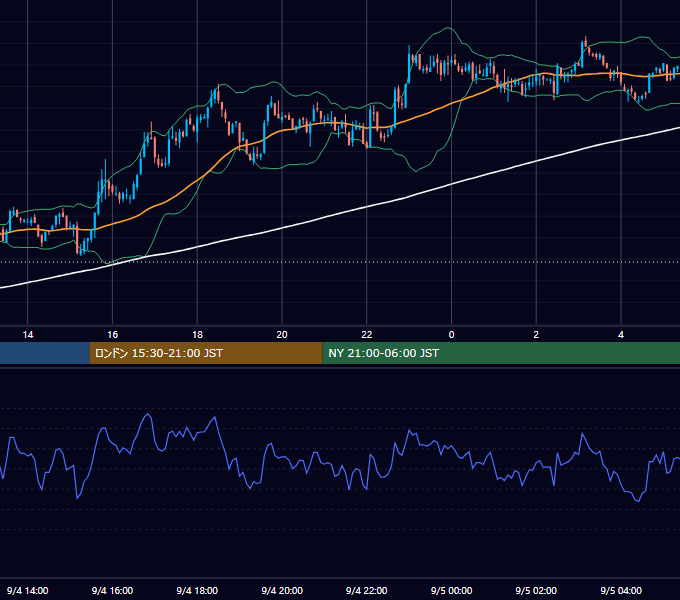This screenshot has width=680, height=600.
Task: Click the 9/5 04:00 time label
Action: [621, 590]
